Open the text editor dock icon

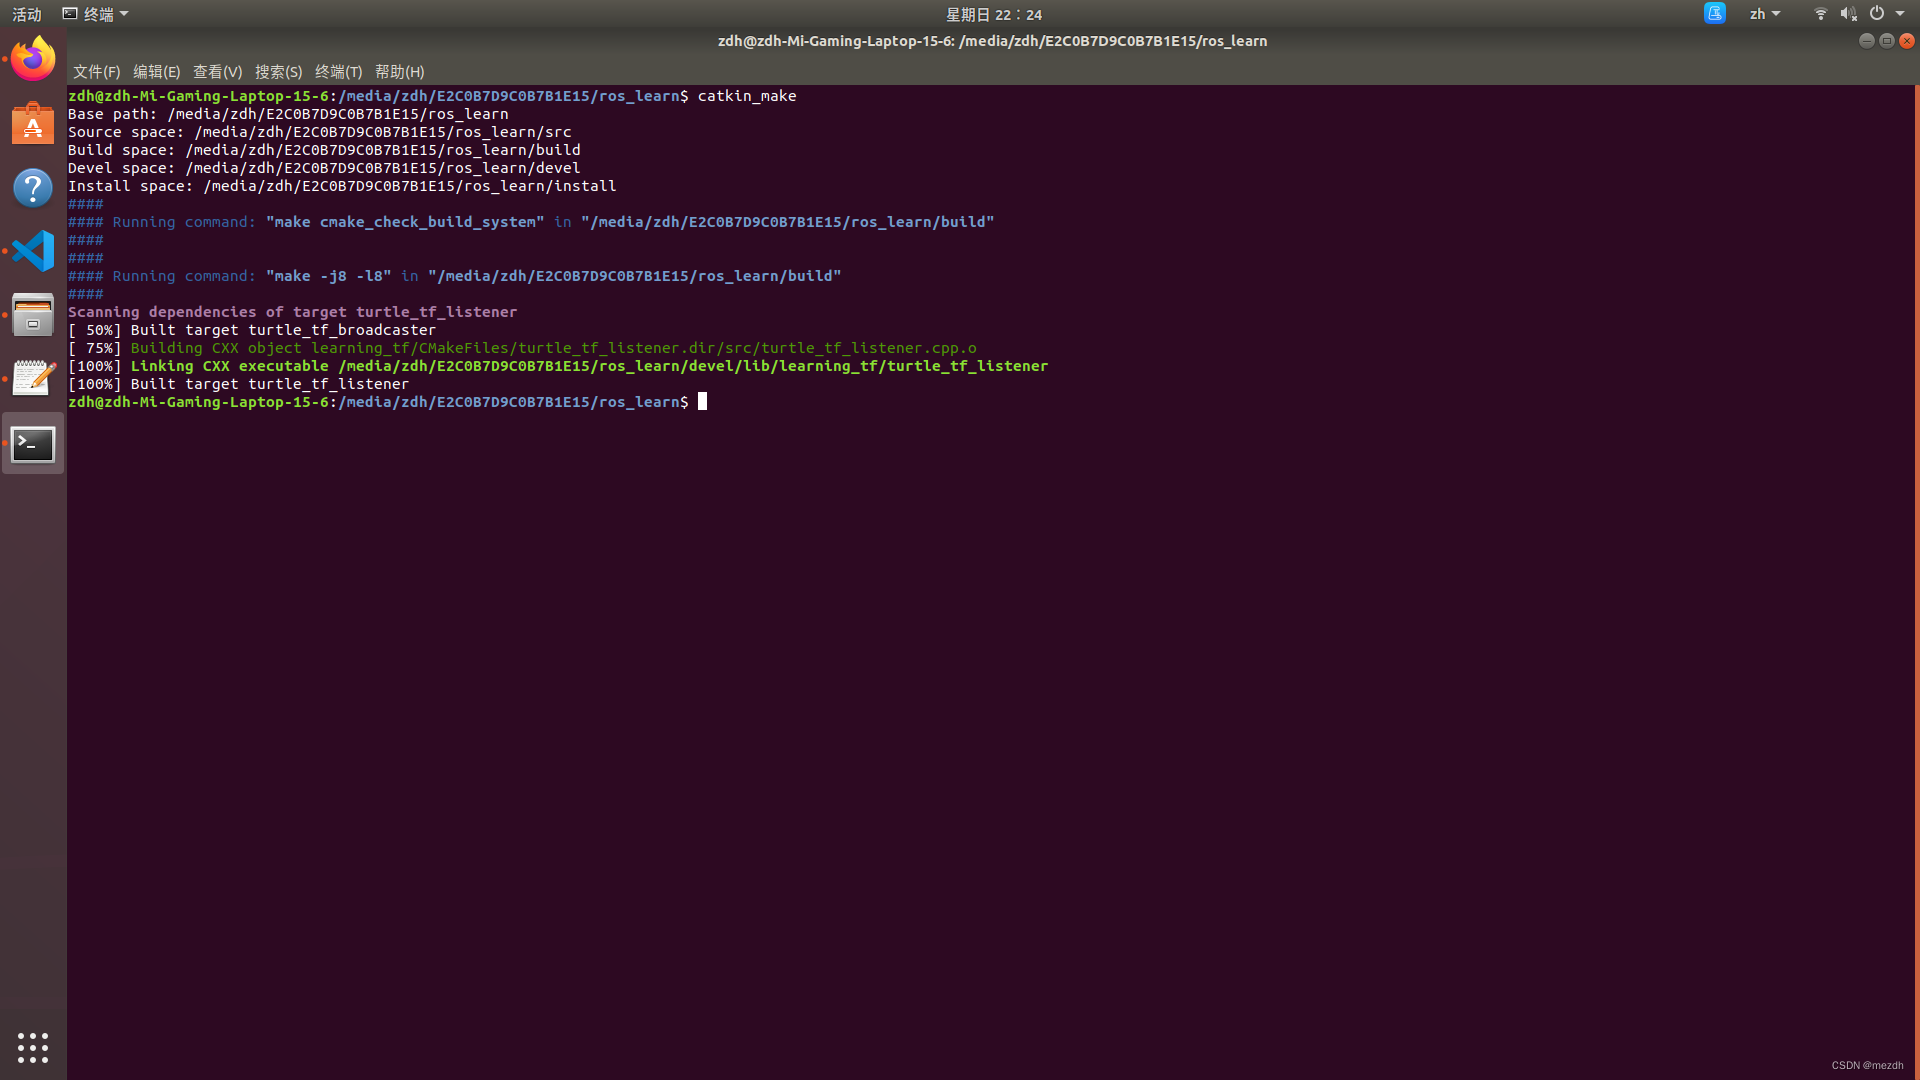(x=33, y=378)
